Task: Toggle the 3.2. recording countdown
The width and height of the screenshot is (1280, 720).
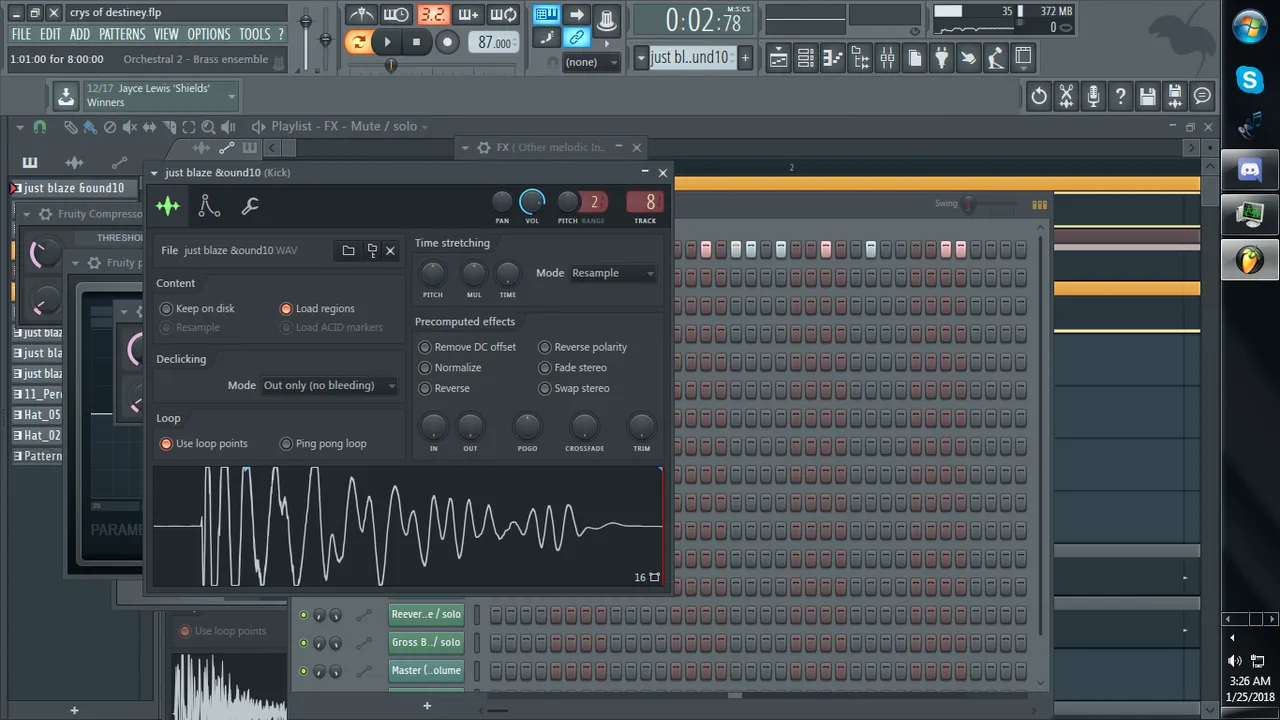Action: tap(433, 15)
